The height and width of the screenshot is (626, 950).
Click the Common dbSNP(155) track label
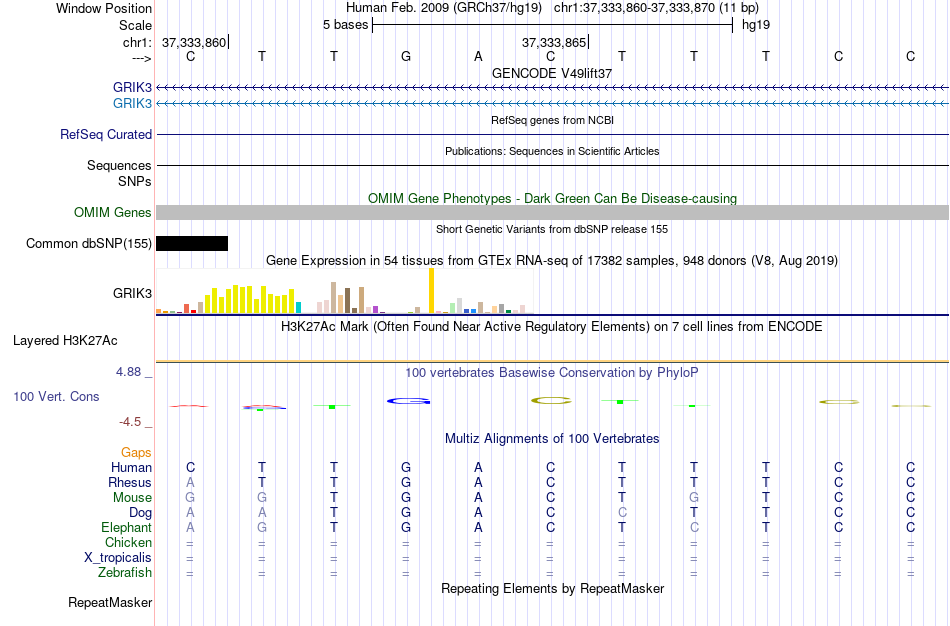tap(88, 244)
